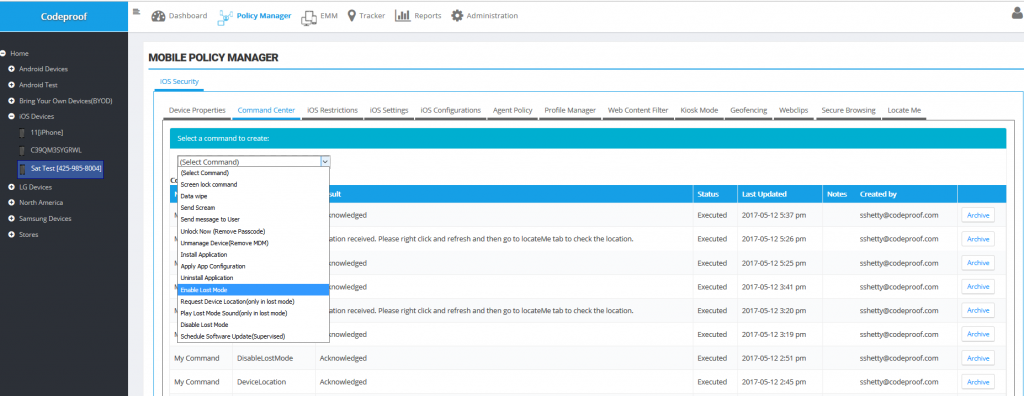
Task: Expand the Android Devices group
Action: [12, 69]
